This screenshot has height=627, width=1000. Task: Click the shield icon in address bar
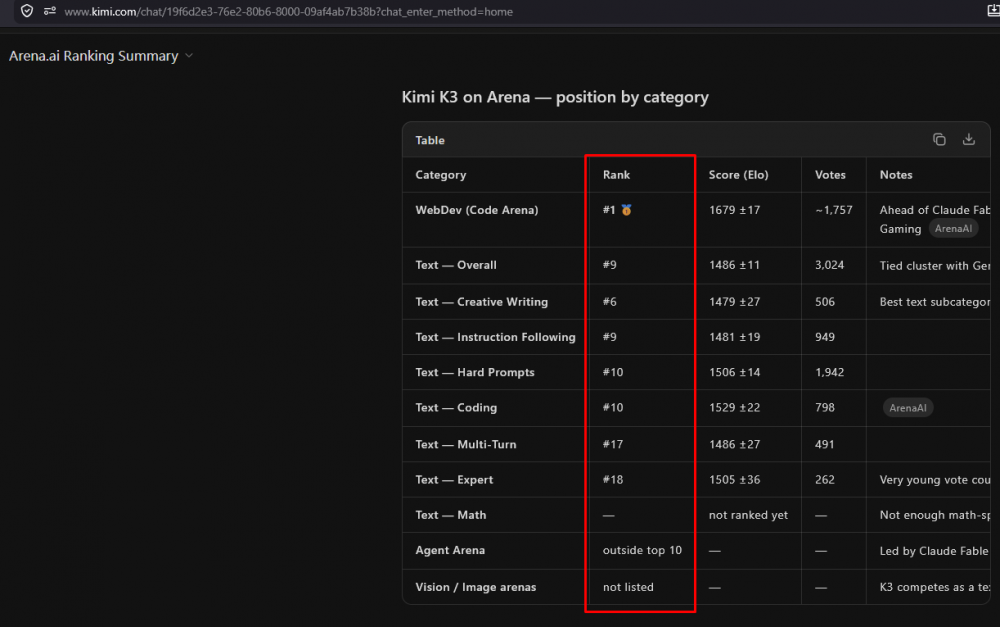(27, 11)
